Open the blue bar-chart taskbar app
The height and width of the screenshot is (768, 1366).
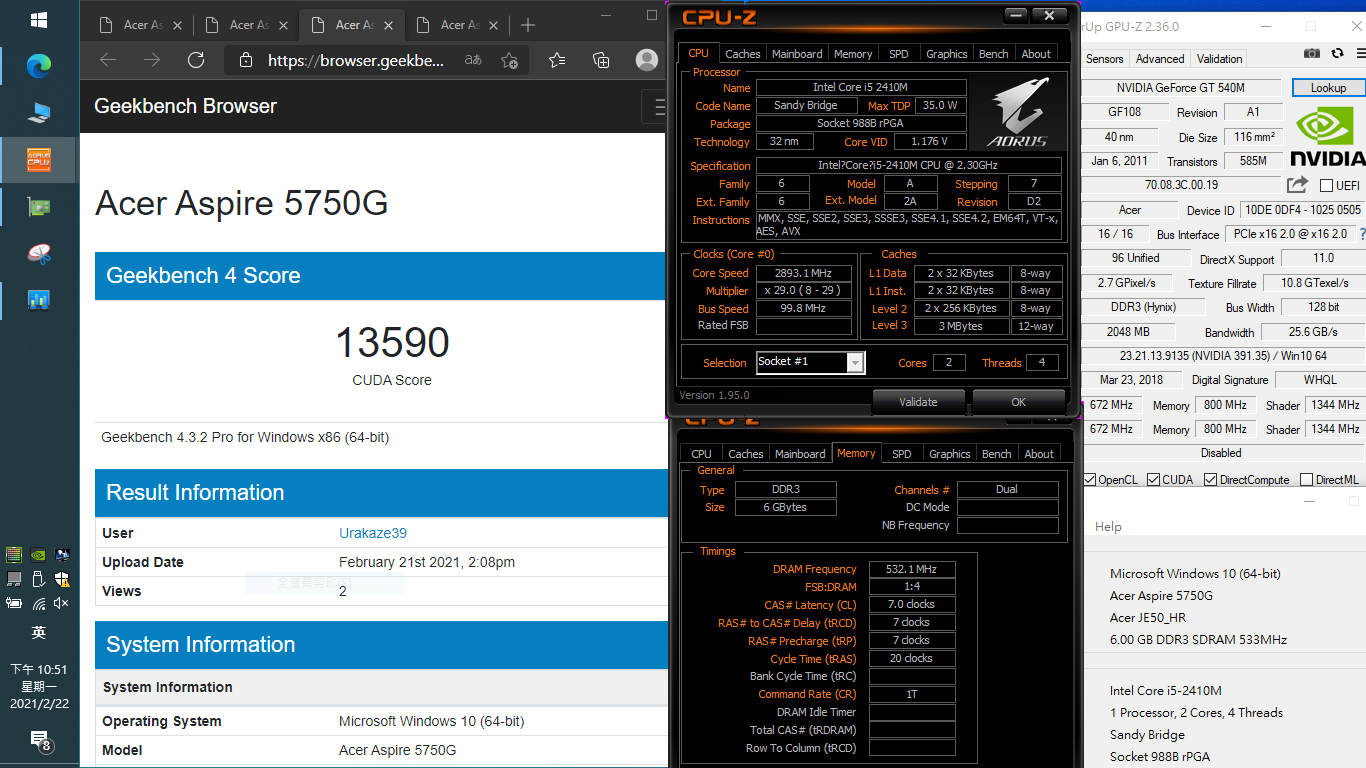(x=39, y=299)
